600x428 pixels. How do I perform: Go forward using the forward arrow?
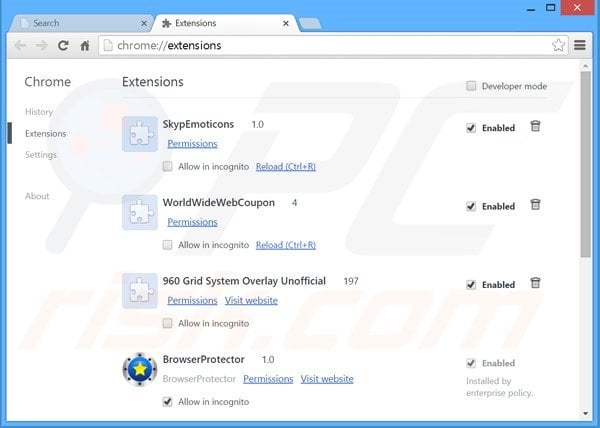pyautogui.click(x=41, y=46)
